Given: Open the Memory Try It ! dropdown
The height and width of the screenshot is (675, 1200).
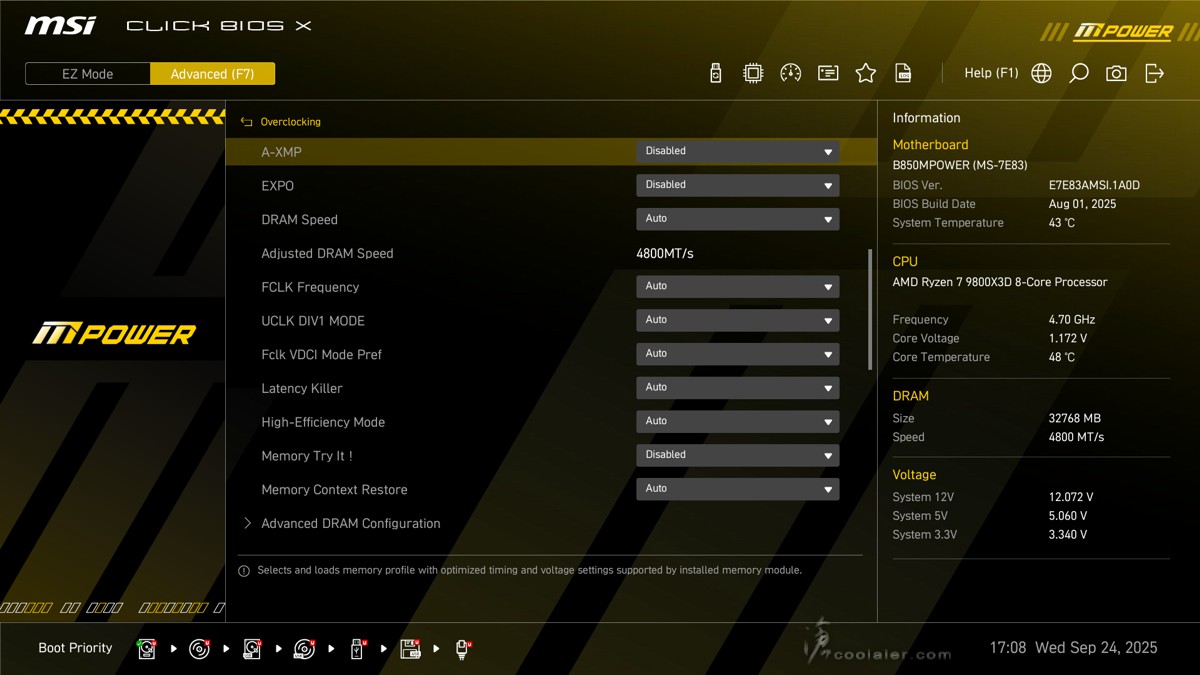Looking at the screenshot, I should pos(738,455).
